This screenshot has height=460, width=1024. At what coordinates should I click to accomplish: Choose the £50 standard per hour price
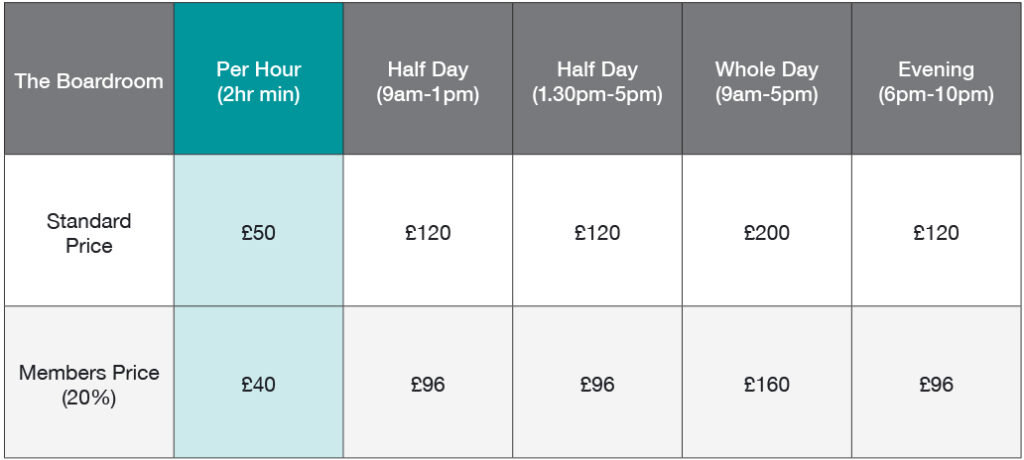tap(259, 233)
